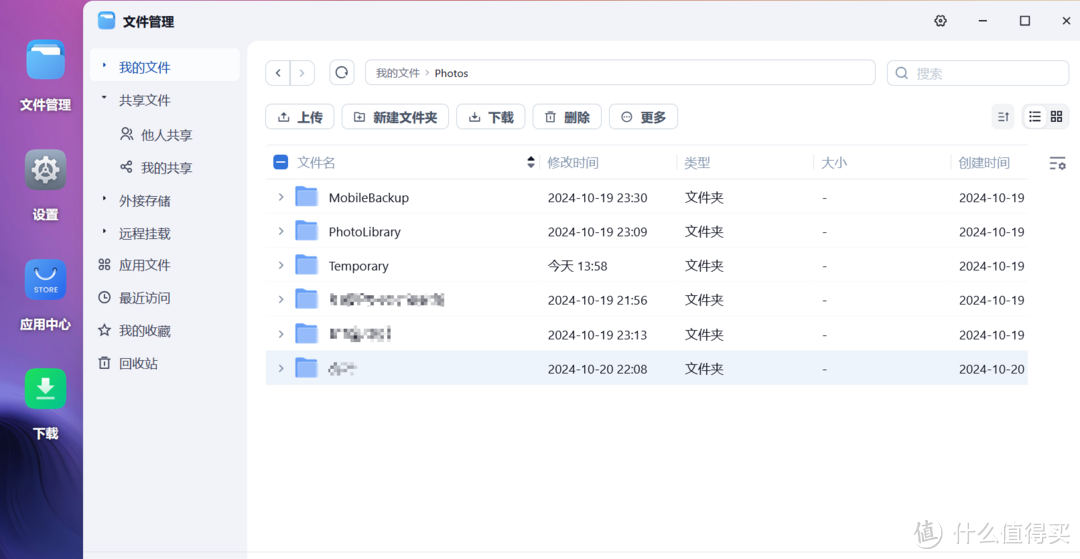Expand the folder modified 2024-10-20 22:08
Image resolution: width=1080 pixels, height=559 pixels.
pos(281,368)
